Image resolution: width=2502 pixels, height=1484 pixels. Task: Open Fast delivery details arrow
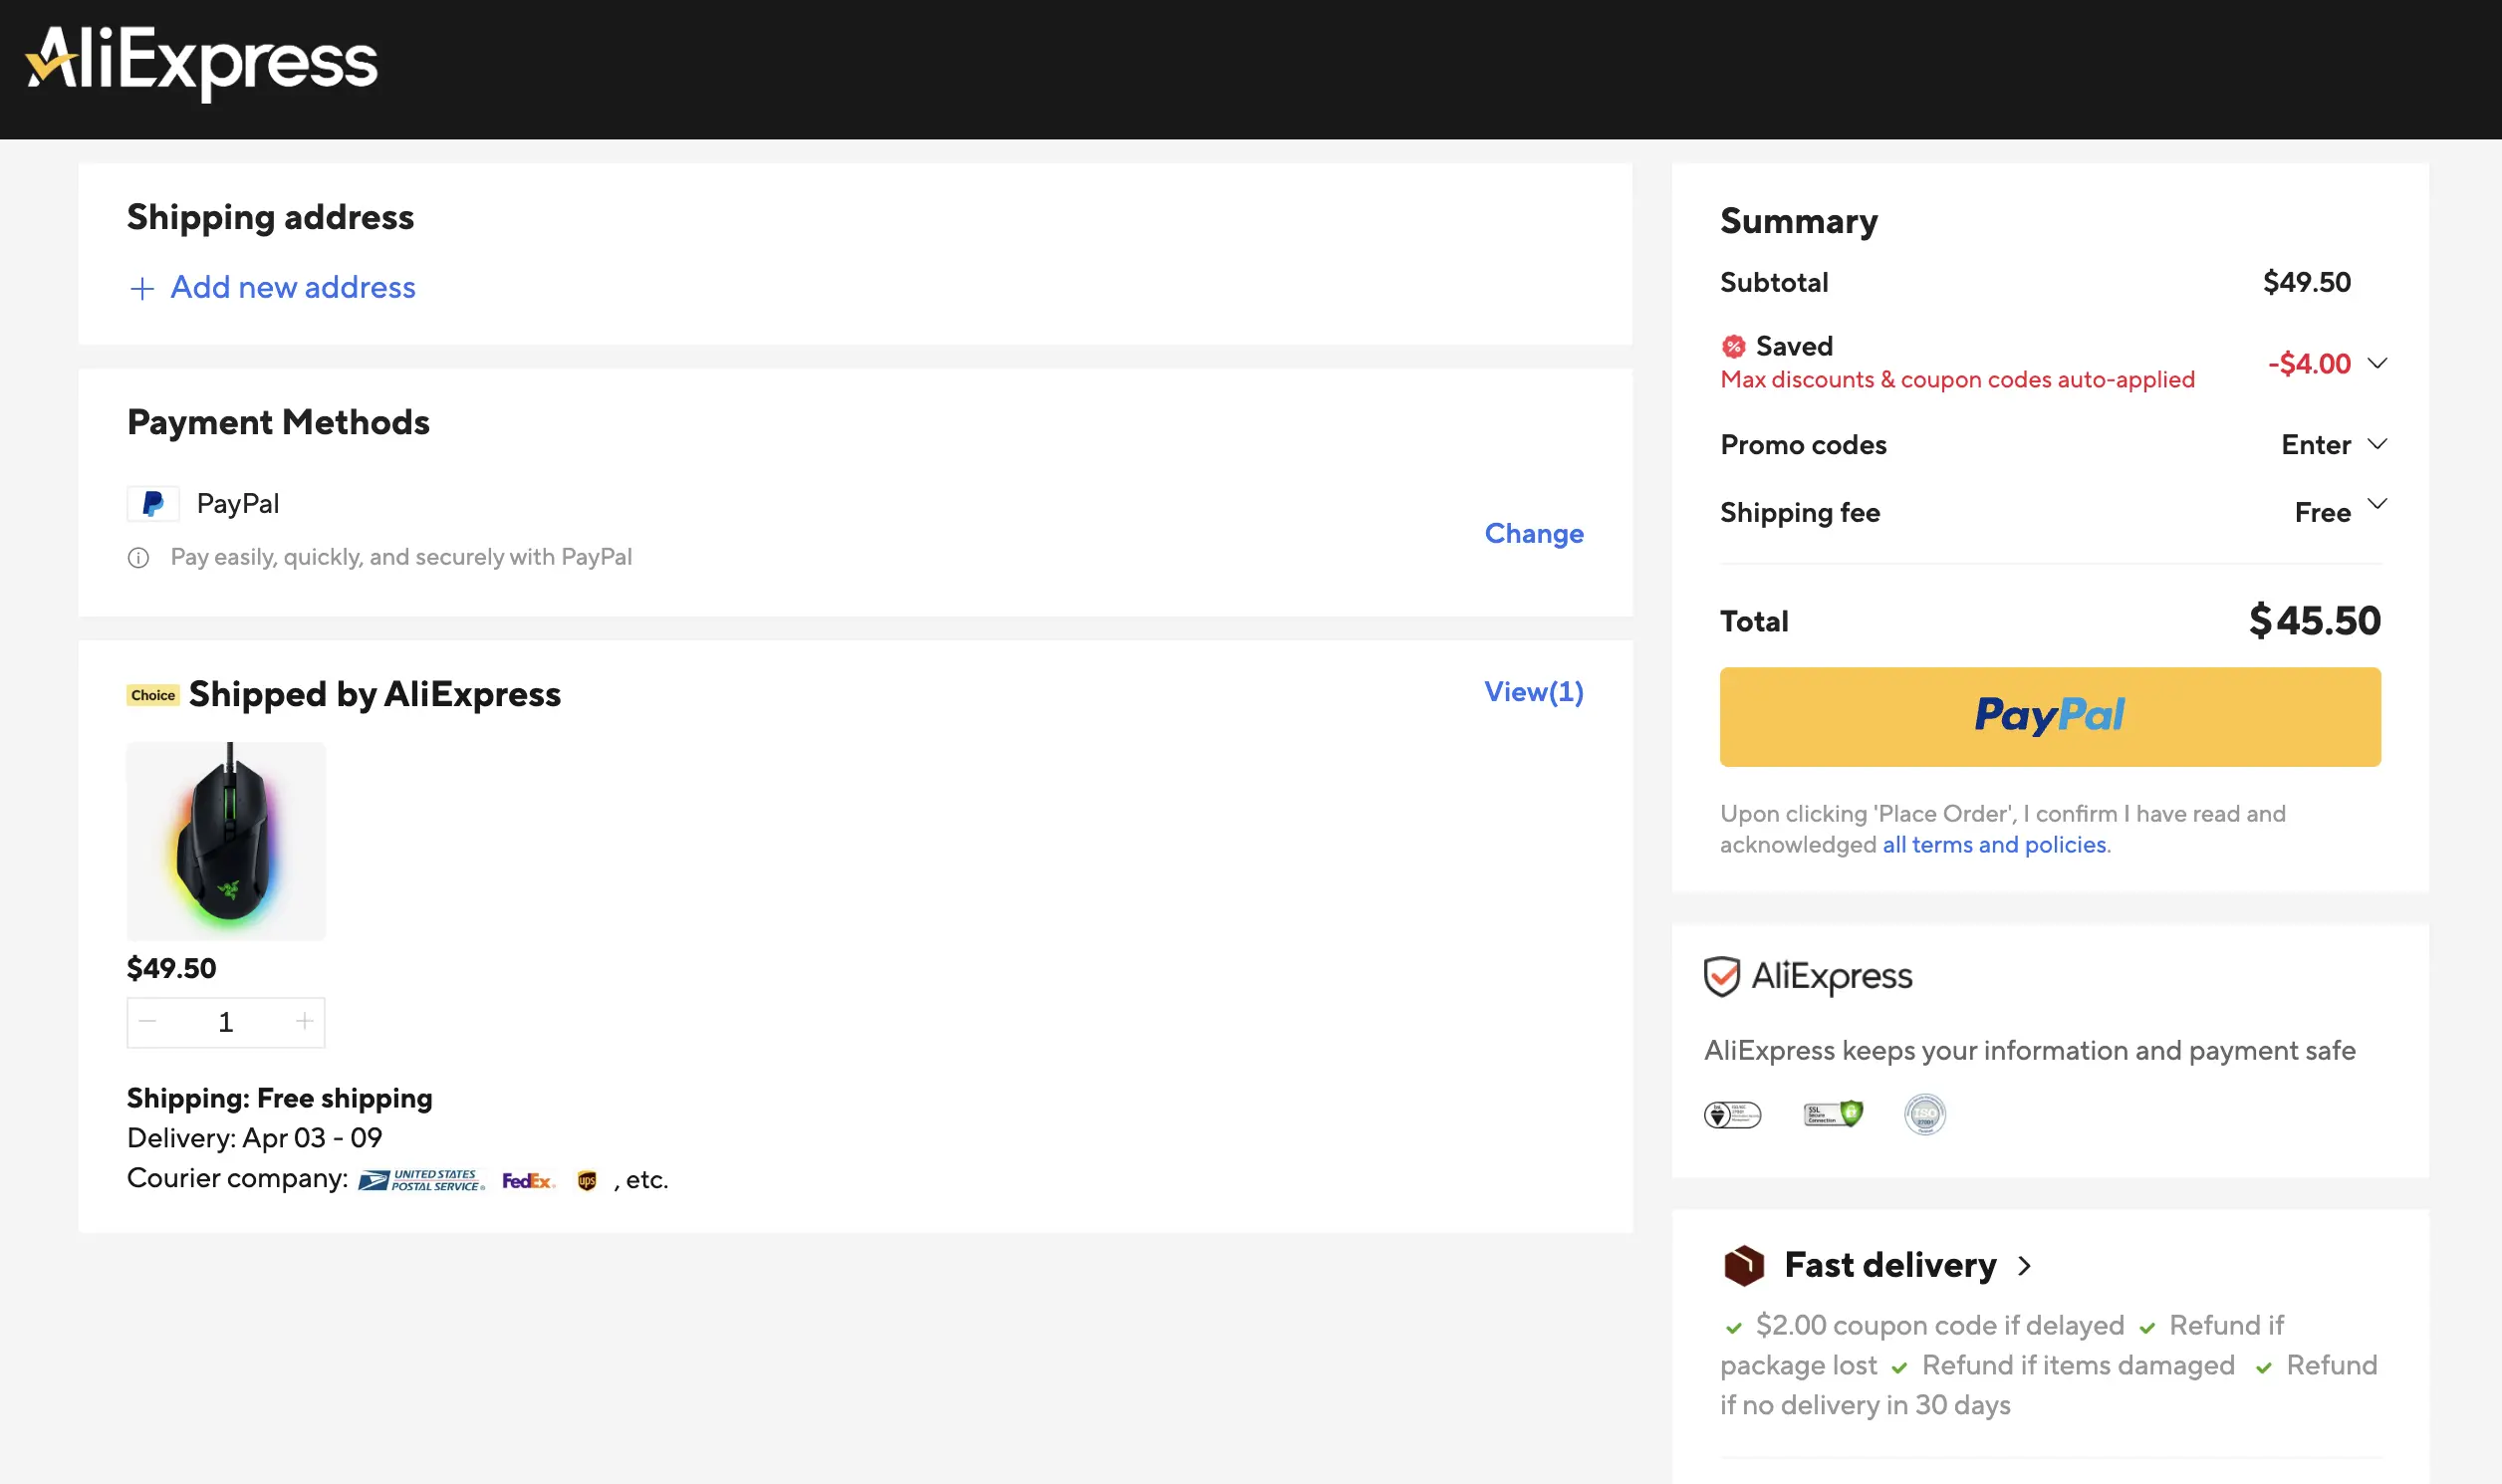click(2024, 1266)
